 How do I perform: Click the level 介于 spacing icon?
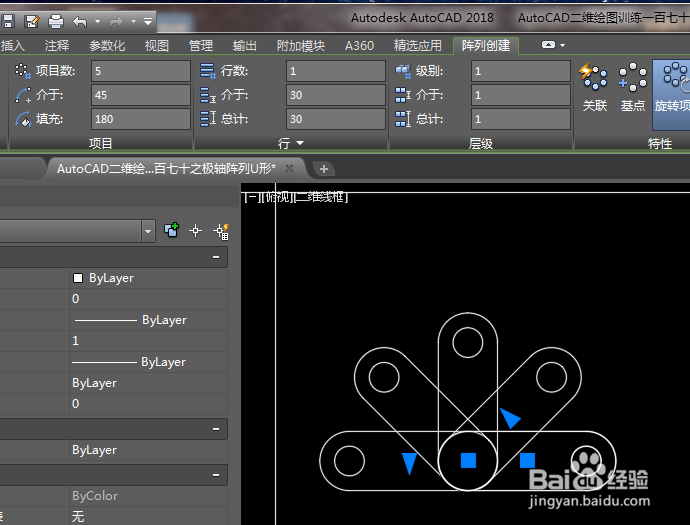coord(403,95)
